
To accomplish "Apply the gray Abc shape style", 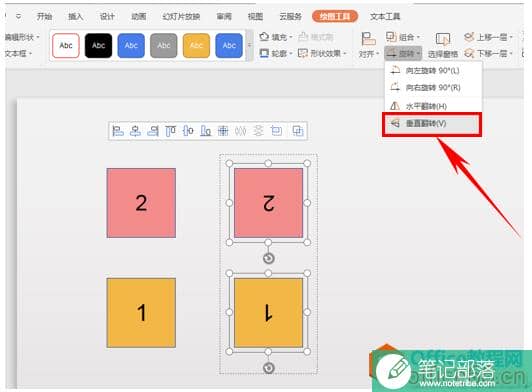I will click(164, 45).
